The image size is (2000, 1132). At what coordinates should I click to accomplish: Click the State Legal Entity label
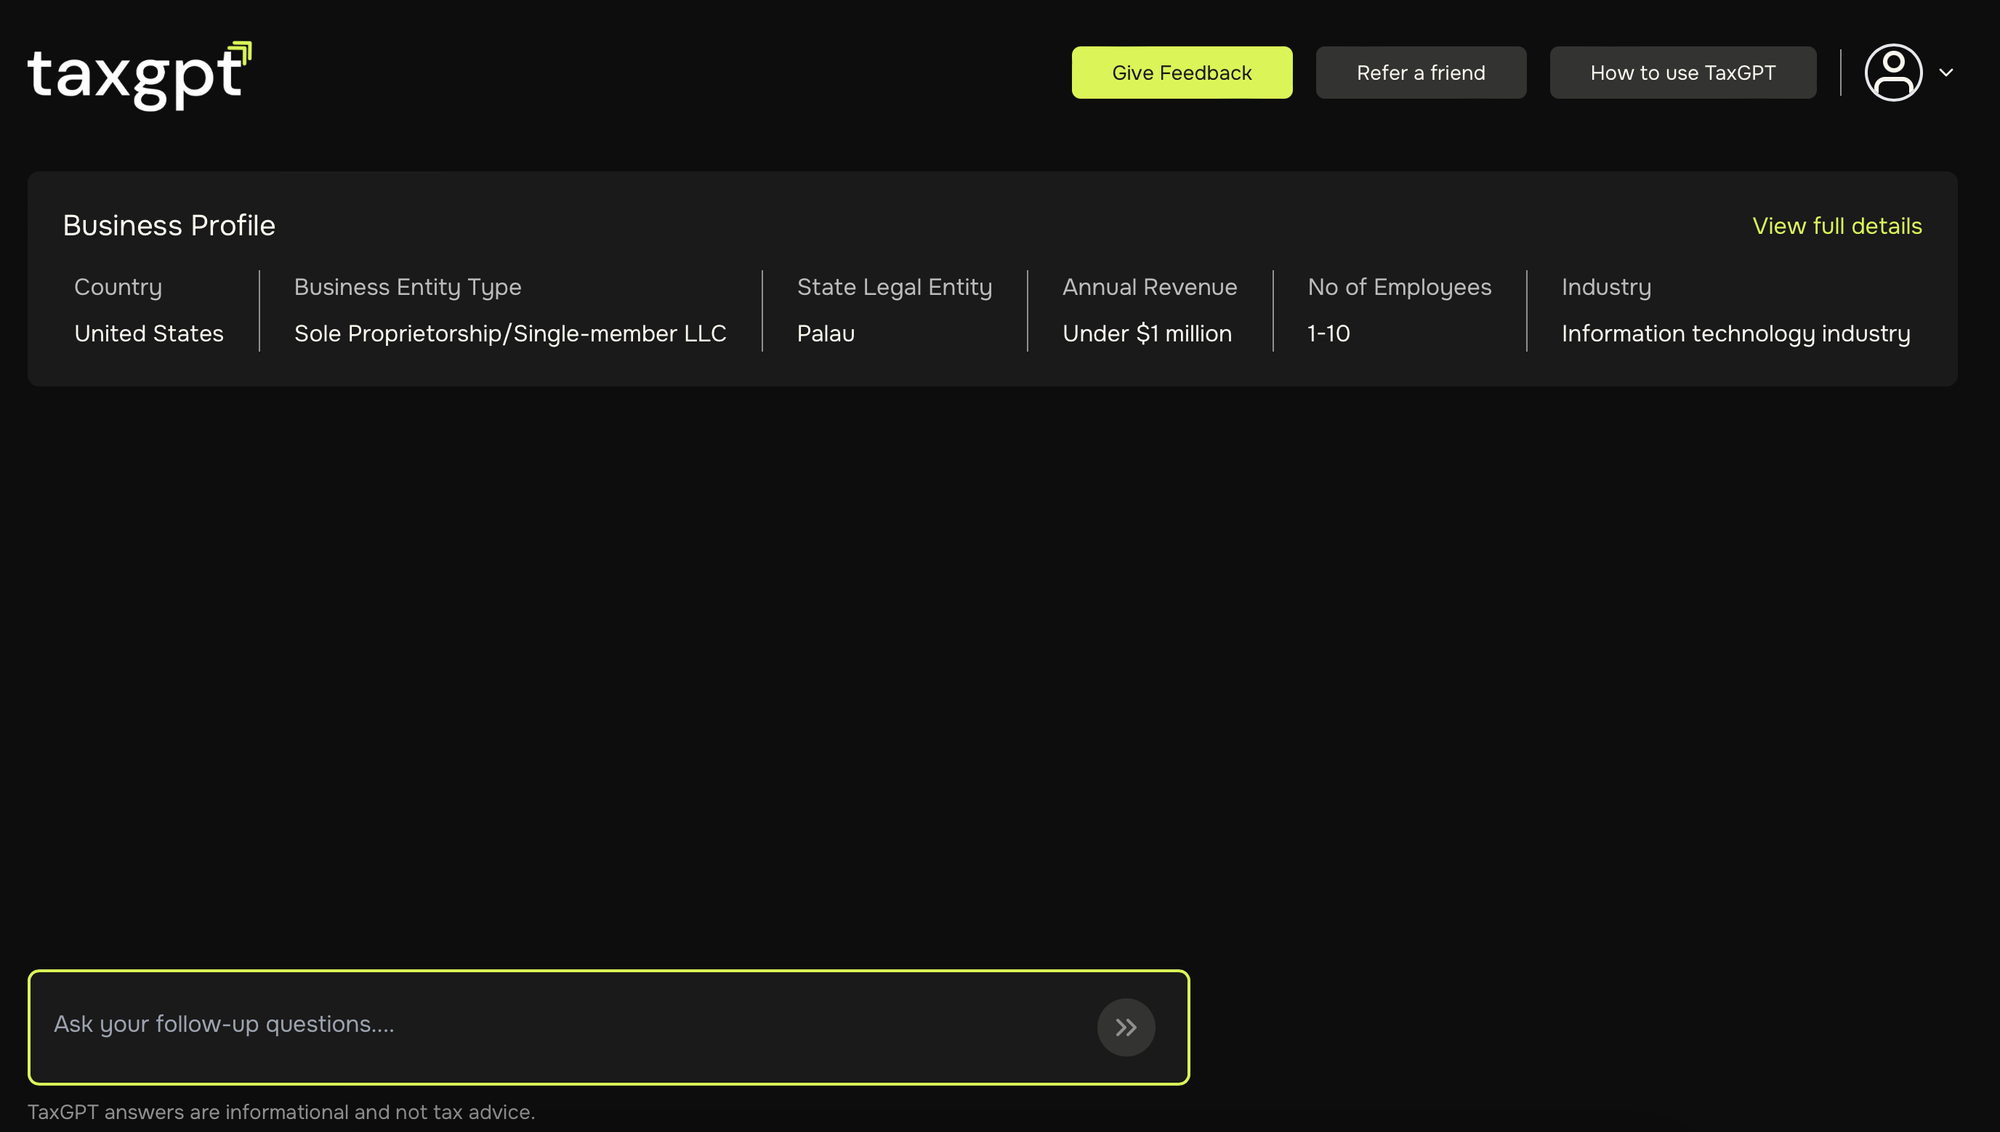(894, 287)
